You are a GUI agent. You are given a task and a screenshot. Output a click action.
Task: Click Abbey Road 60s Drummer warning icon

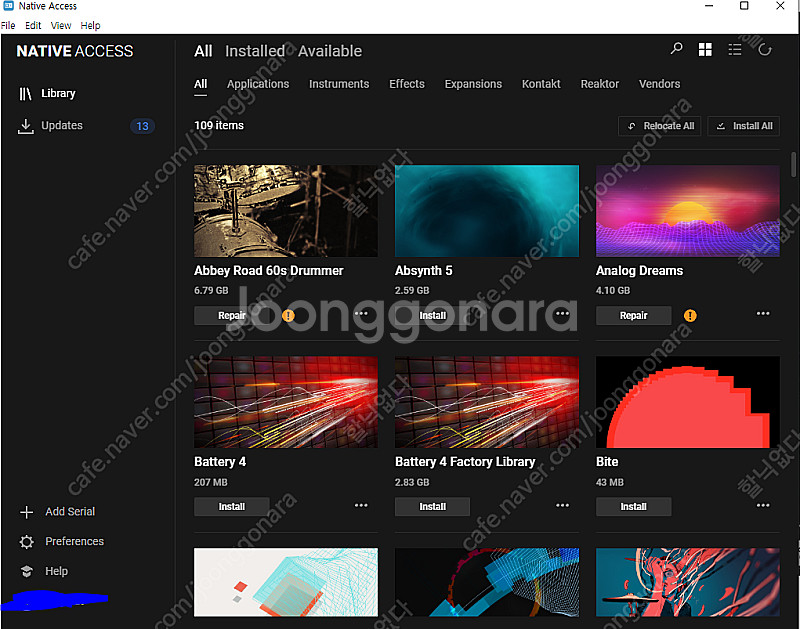coord(288,316)
